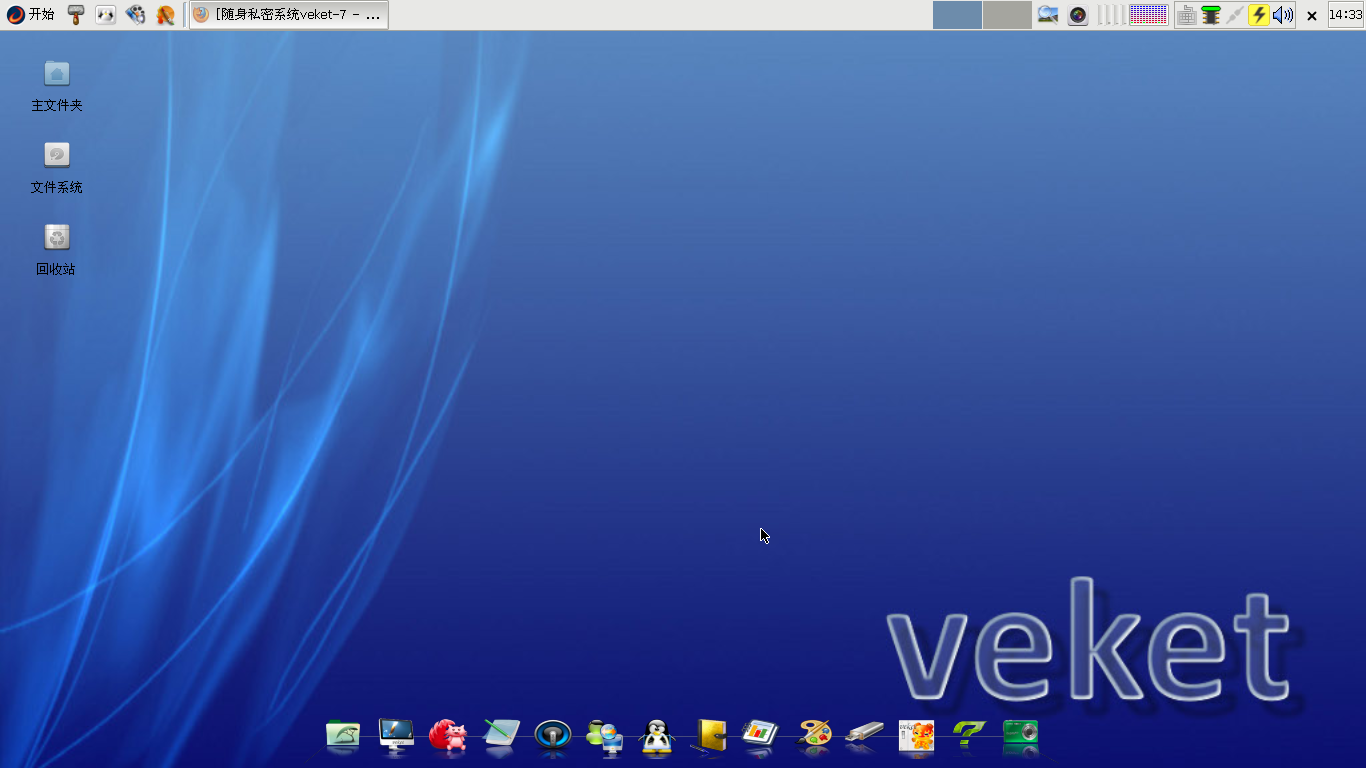Open the chart documents office dock icon
This screenshot has height=768, width=1366.
click(x=761, y=735)
